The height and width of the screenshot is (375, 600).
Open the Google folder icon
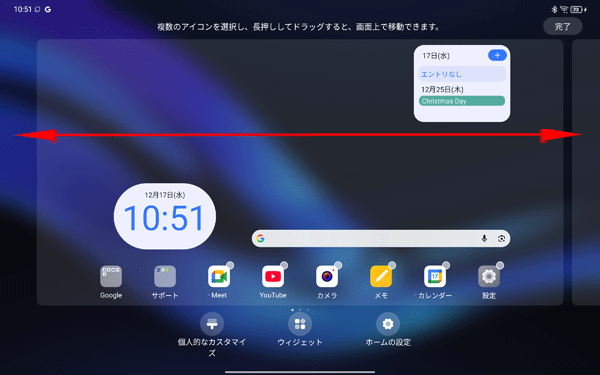[x=111, y=276]
